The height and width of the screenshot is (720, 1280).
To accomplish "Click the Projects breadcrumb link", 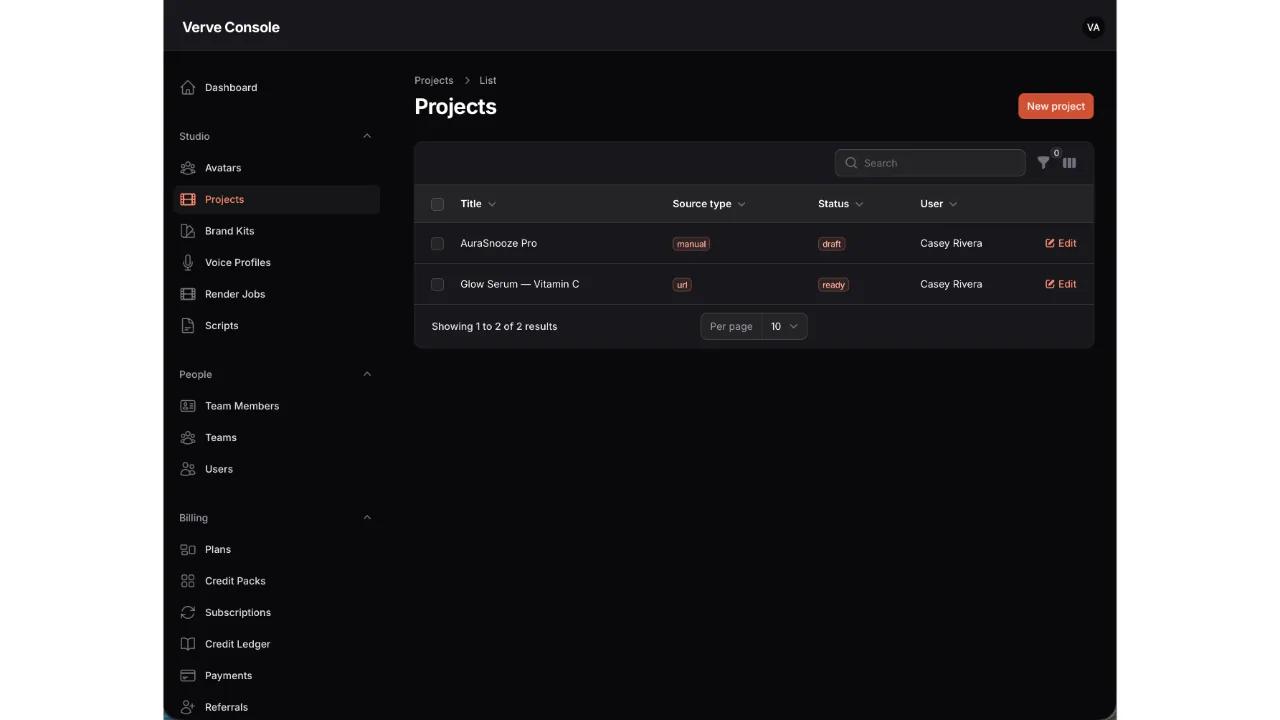I will click(434, 80).
